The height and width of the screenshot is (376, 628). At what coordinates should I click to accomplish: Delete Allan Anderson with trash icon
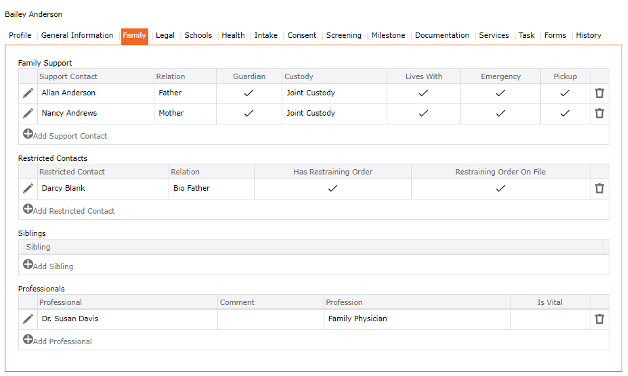click(x=599, y=93)
